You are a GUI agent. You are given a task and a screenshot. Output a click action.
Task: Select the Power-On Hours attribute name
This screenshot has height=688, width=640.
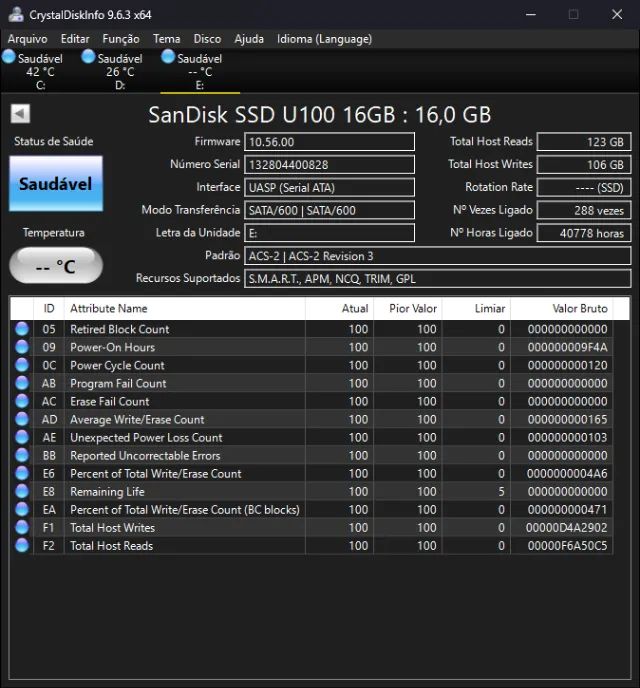(x=112, y=347)
